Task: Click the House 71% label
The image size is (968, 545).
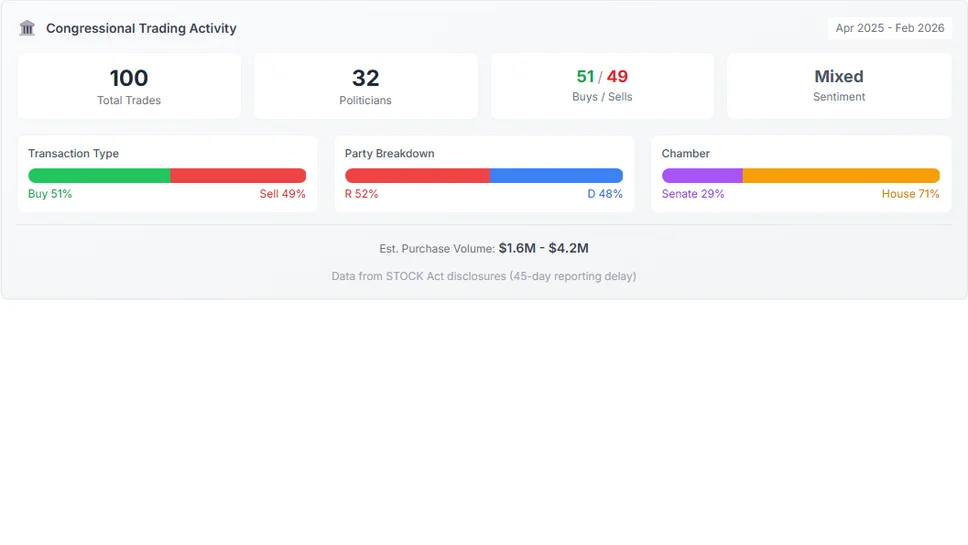Action: tap(910, 194)
